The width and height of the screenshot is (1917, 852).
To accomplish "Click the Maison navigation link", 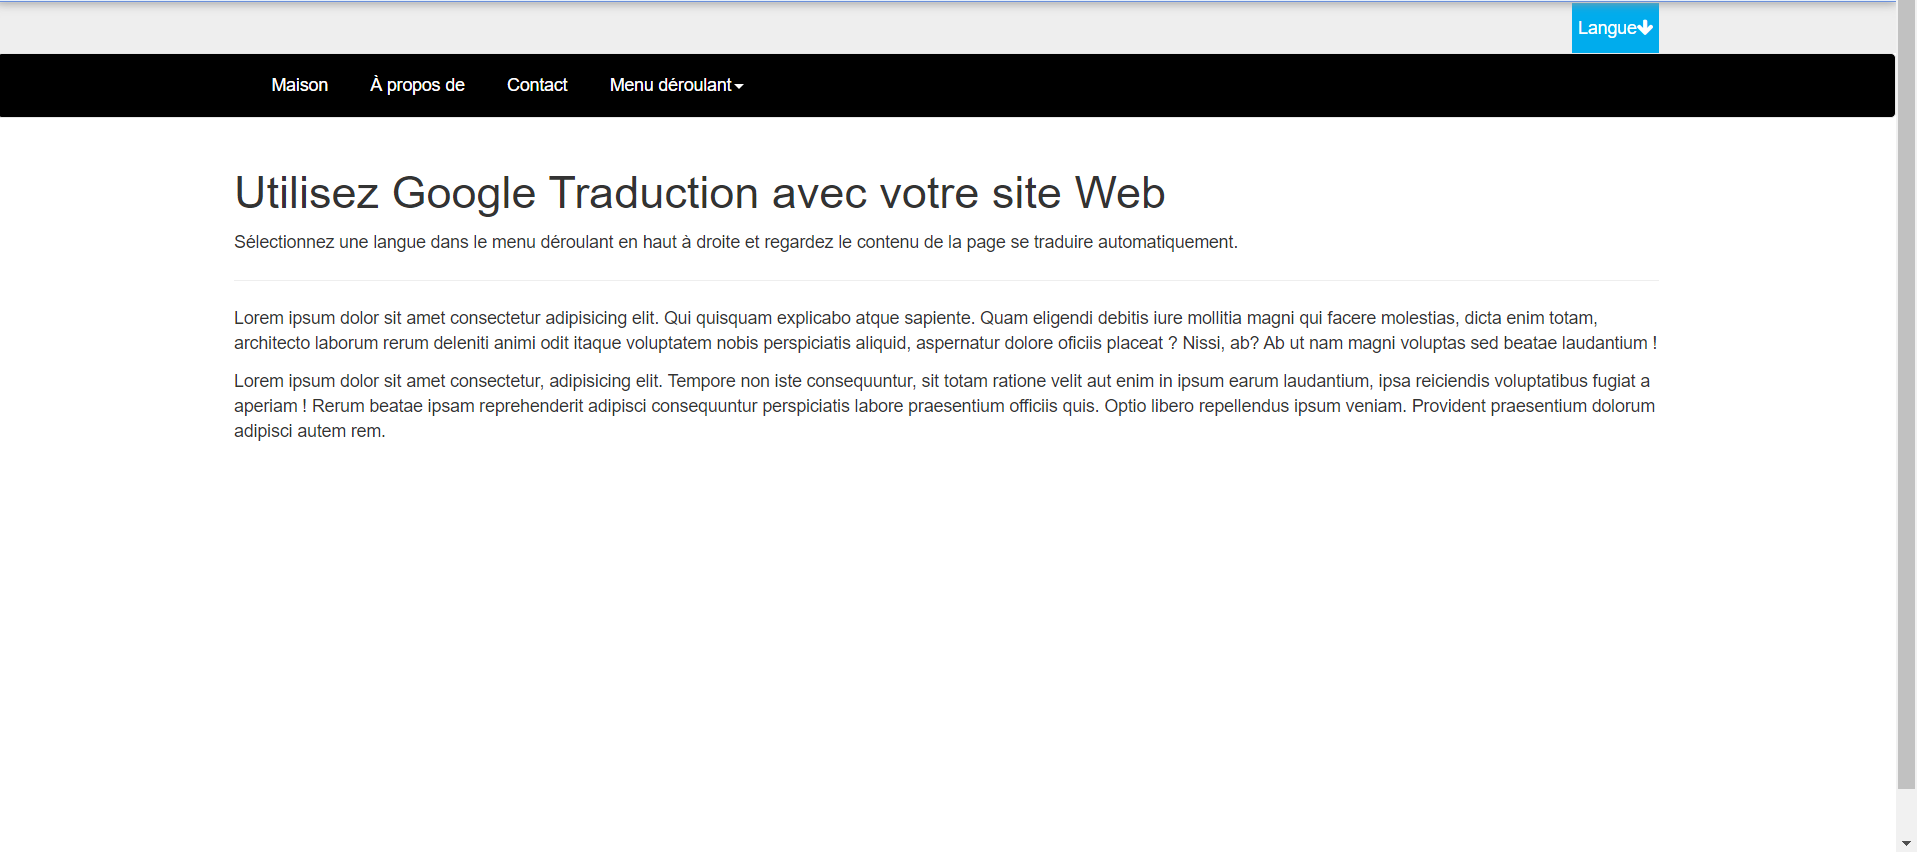I will point(299,85).
